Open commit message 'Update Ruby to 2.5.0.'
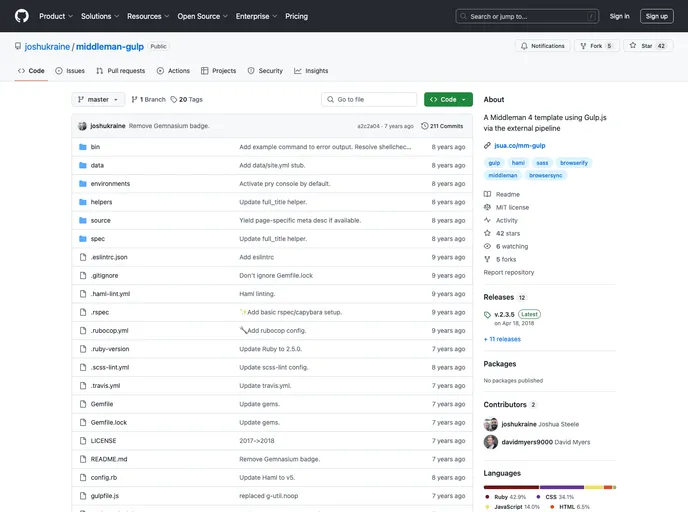688x512 pixels. coord(270,349)
